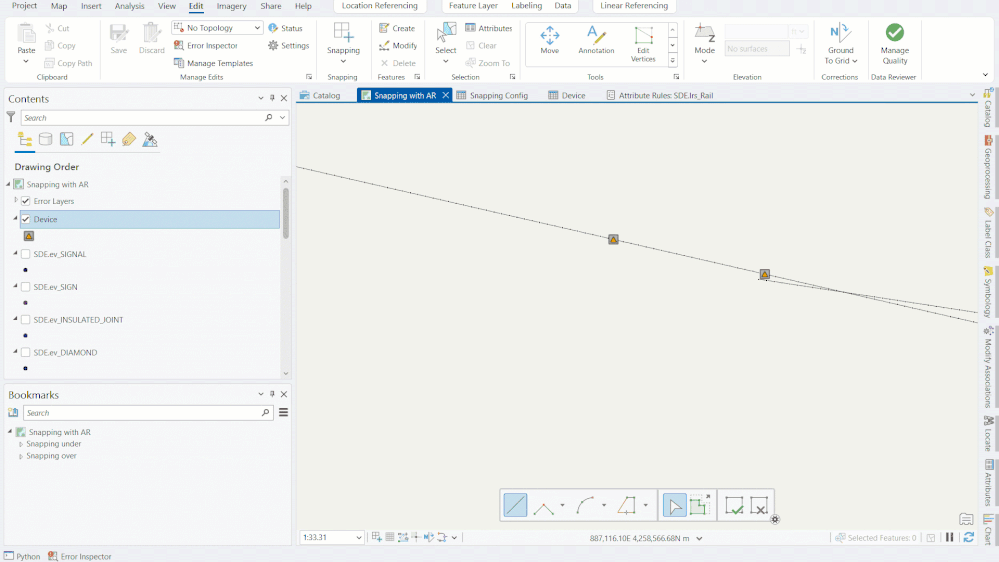Open the Linear Referencing tab
999x562 pixels.
point(634,6)
